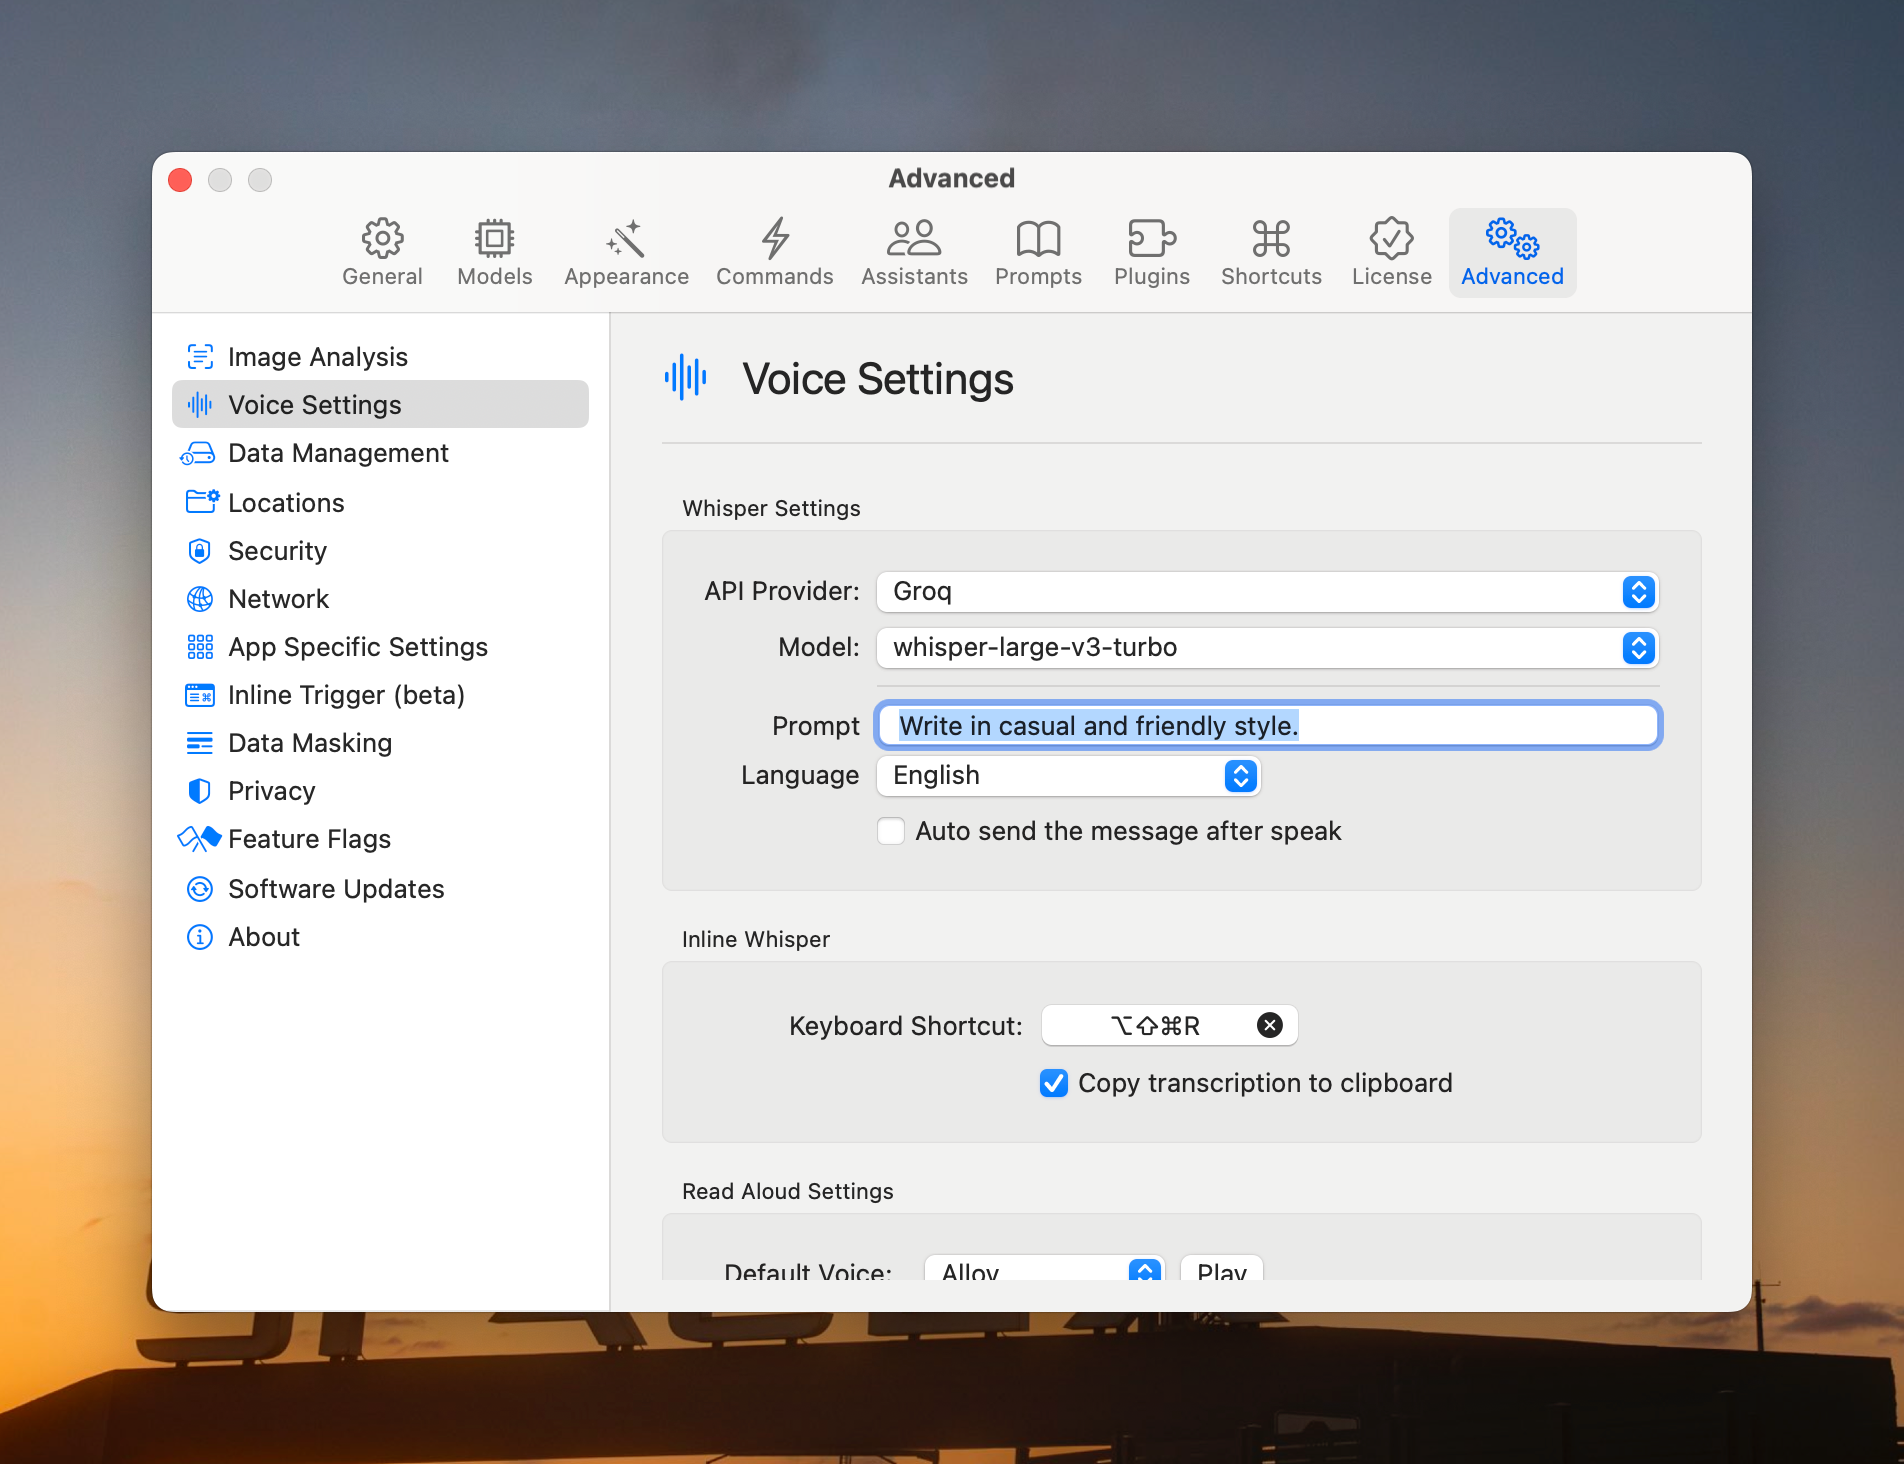The width and height of the screenshot is (1904, 1464).
Task: Open the Prompts book tab
Action: click(x=1038, y=253)
